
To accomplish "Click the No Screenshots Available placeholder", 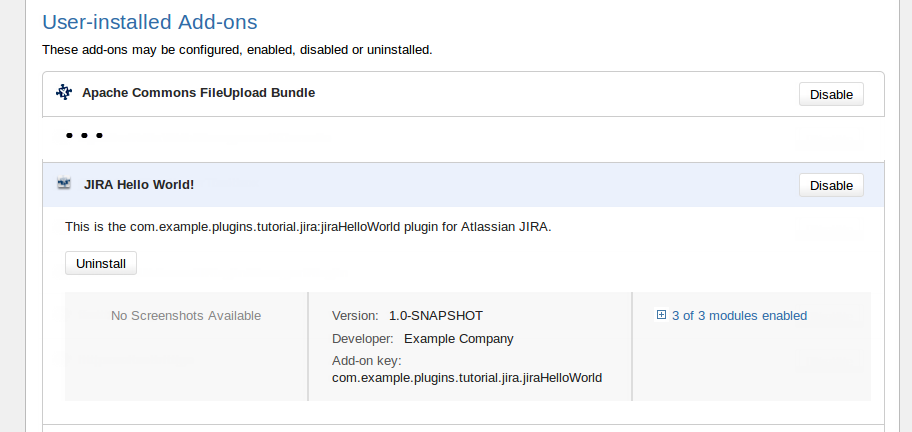I will [x=186, y=315].
